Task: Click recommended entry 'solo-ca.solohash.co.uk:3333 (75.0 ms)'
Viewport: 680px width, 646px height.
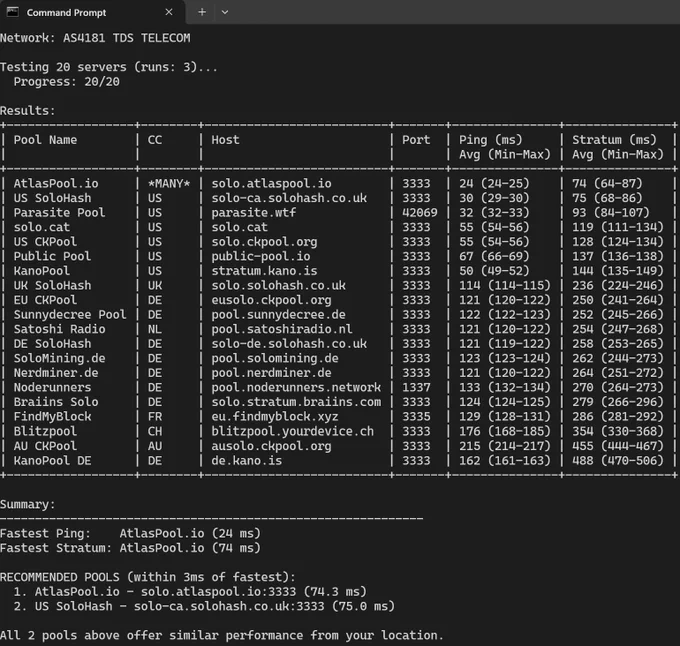Action: (264, 607)
